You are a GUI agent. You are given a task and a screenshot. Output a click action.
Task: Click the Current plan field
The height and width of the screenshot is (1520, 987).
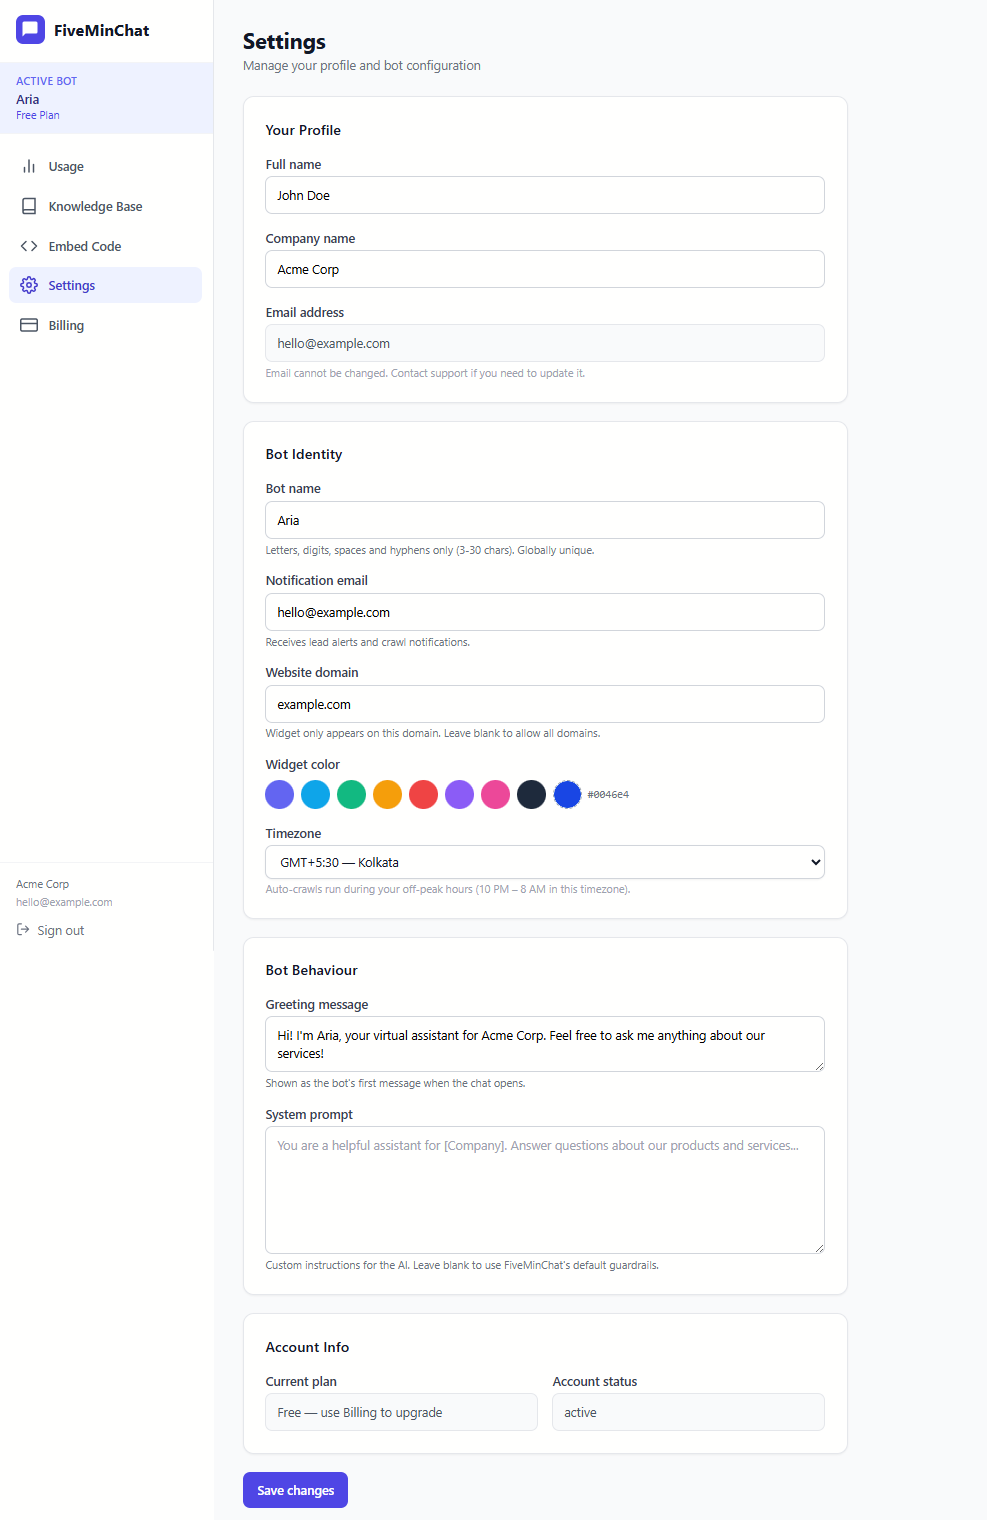401,1412
